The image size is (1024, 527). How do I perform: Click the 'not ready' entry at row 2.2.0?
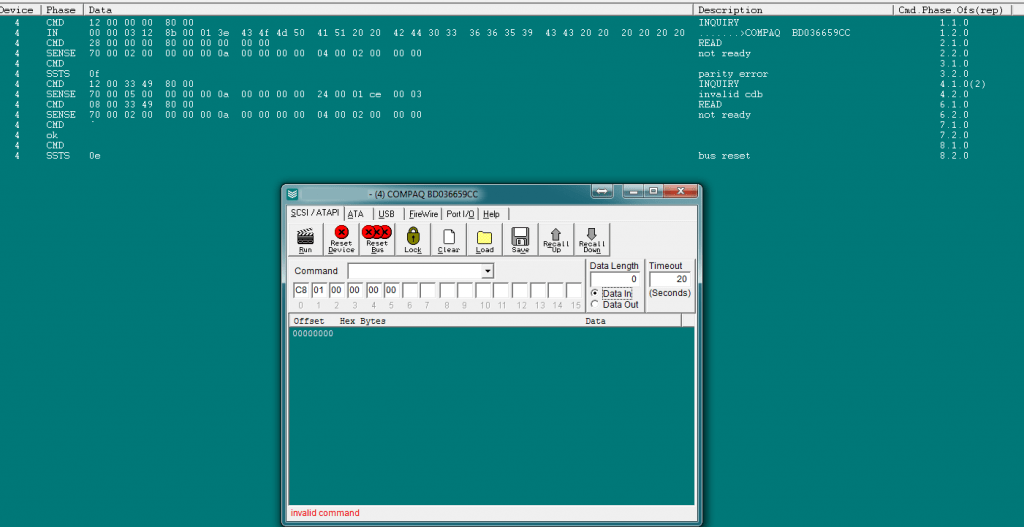tap(724, 54)
